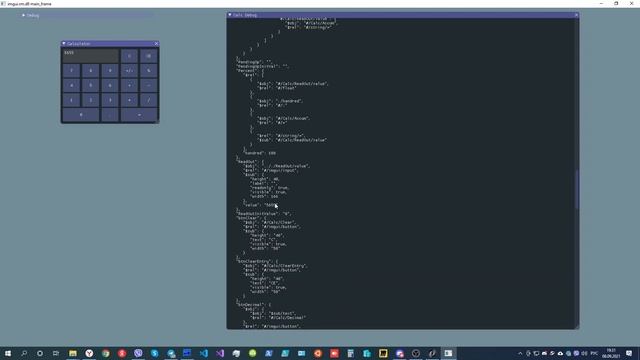Click the Calc Debug vertical scrollbar thumb
Viewport: 640px width, 360px height.
click(577, 189)
